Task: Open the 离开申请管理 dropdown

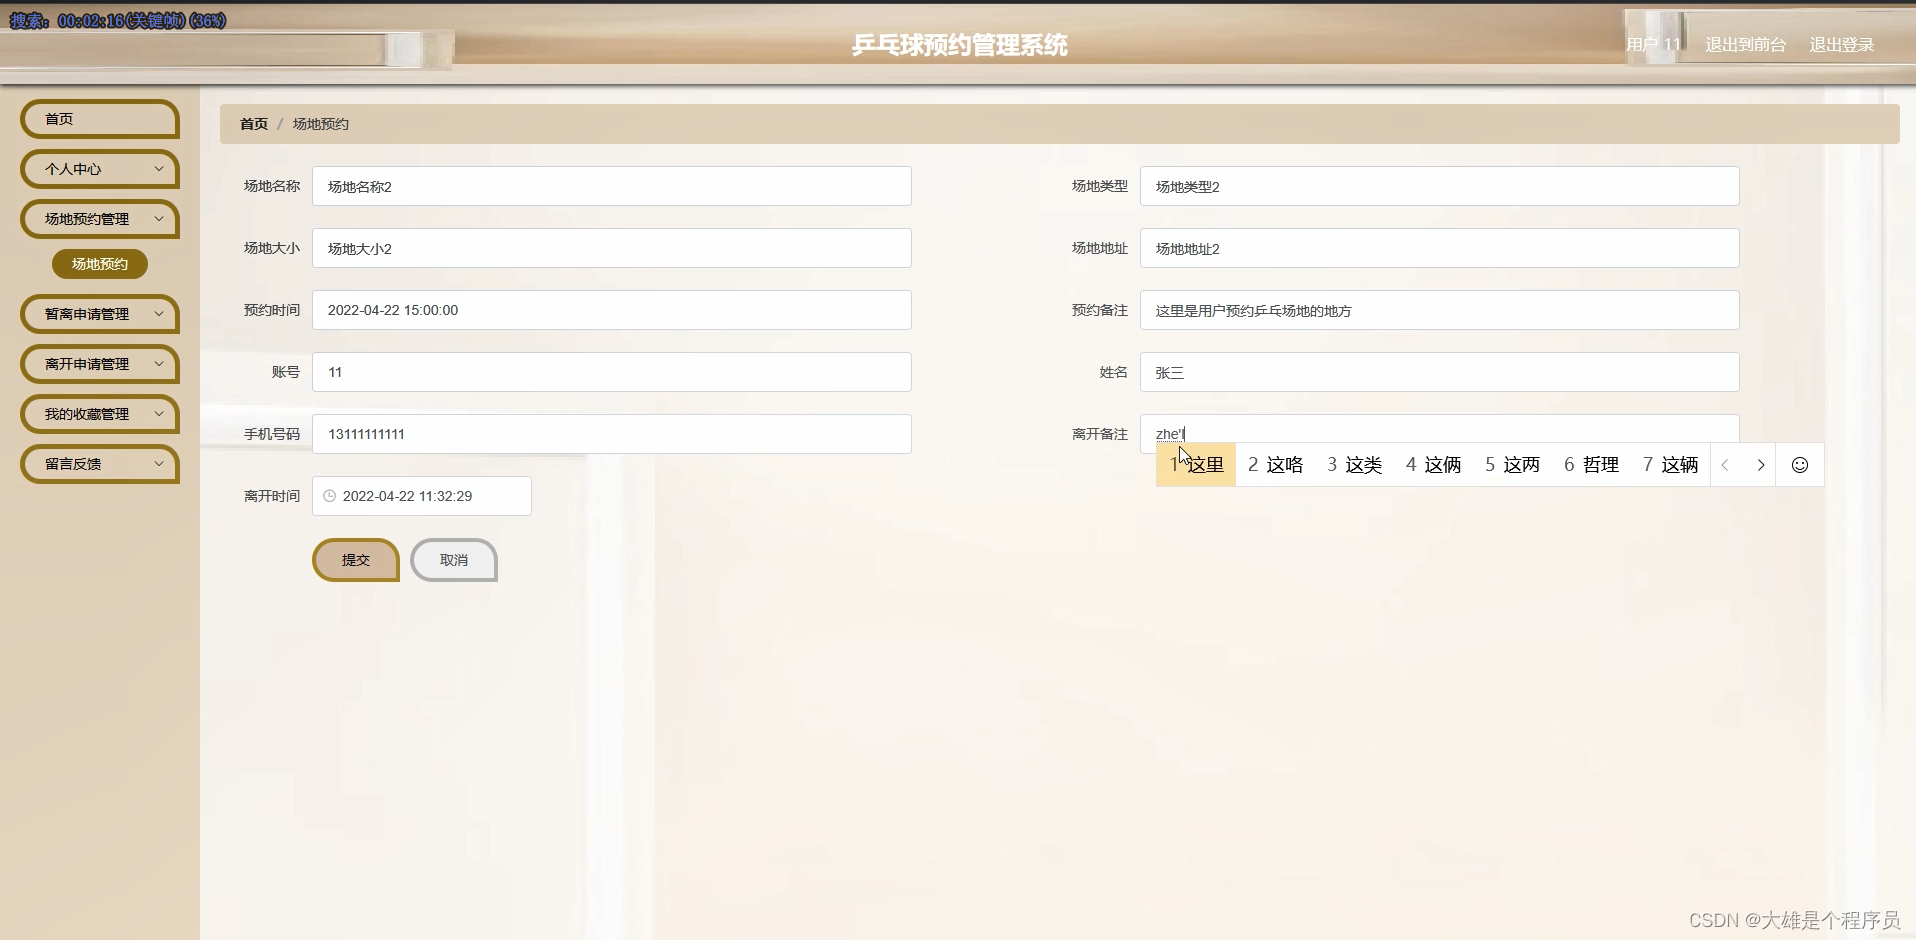Action: pos(99,364)
